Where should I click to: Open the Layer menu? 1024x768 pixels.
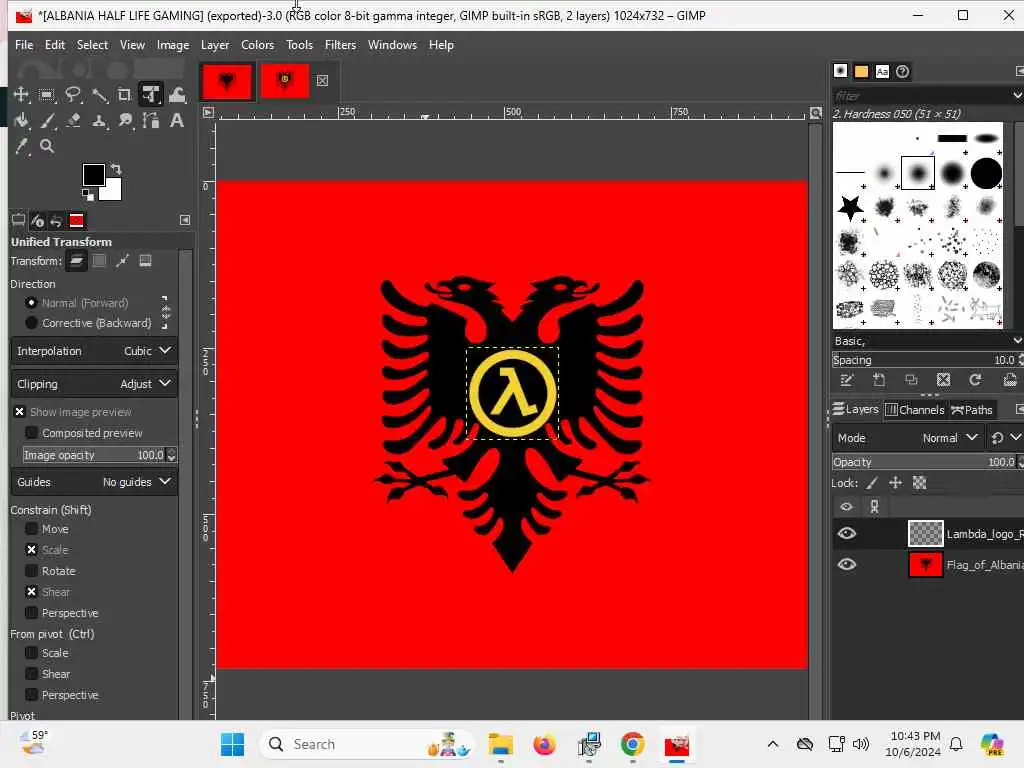(x=215, y=45)
